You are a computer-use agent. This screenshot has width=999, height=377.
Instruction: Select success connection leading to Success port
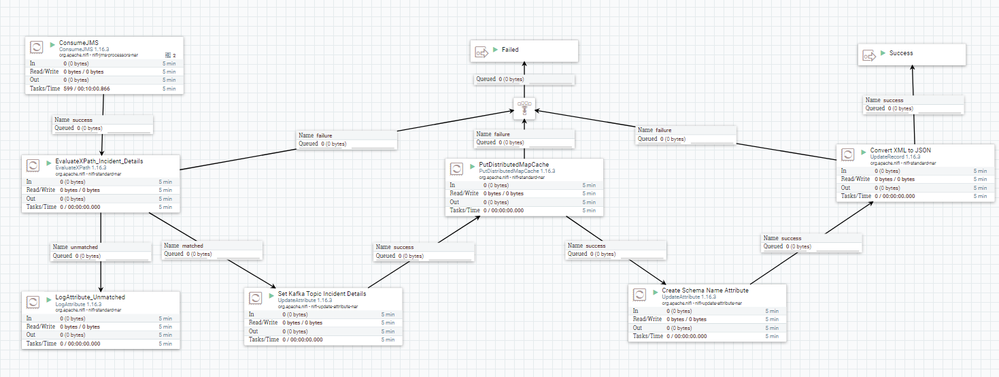click(x=914, y=104)
